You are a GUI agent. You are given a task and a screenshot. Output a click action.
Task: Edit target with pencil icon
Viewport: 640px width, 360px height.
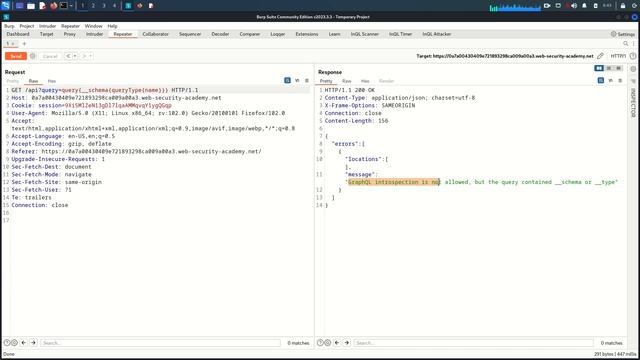point(600,56)
